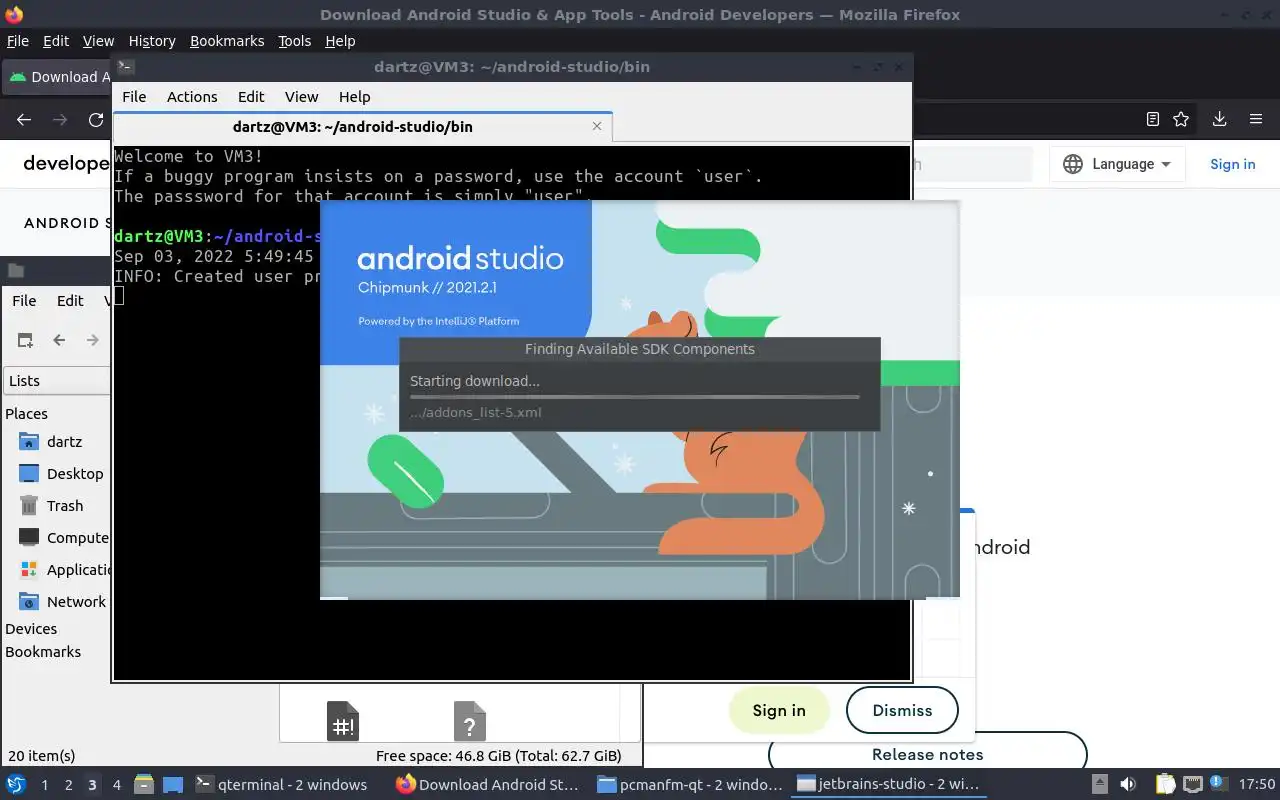Bookmark this page with star icon
The width and height of the screenshot is (1280, 800).
(x=1181, y=119)
